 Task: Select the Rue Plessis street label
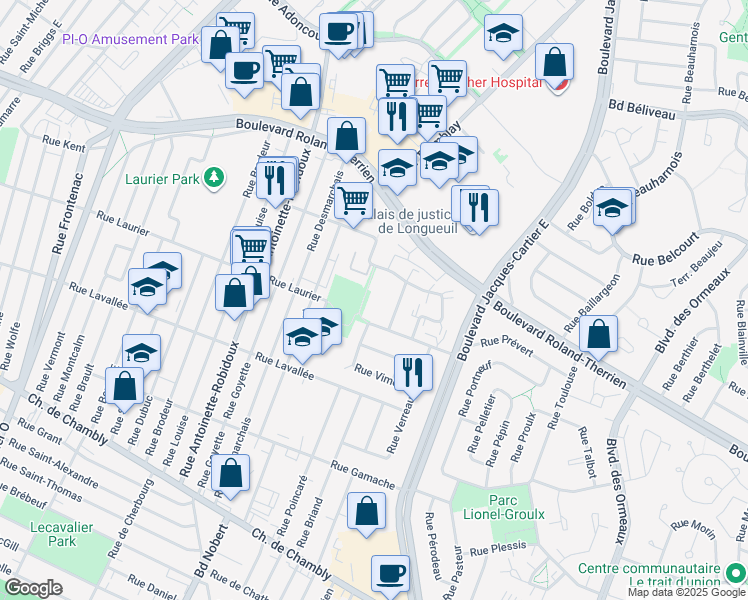point(498,548)
